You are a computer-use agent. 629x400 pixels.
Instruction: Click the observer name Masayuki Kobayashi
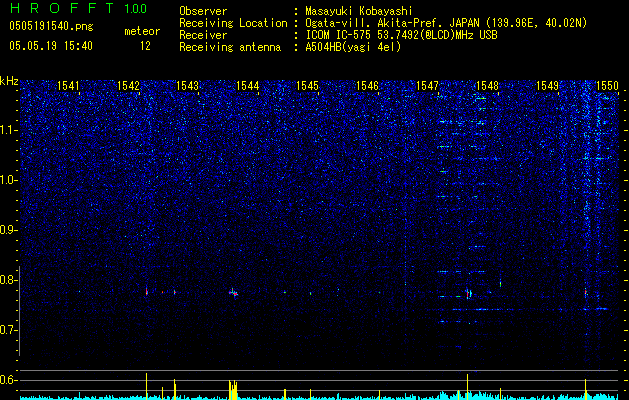359,11
